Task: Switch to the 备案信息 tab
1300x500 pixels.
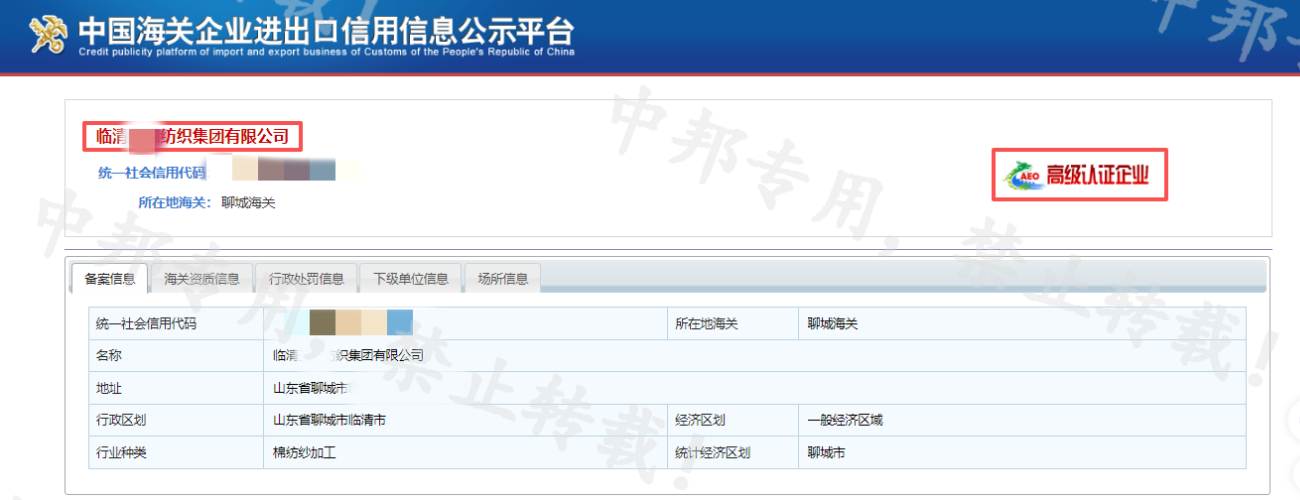Action: (110, 279)
